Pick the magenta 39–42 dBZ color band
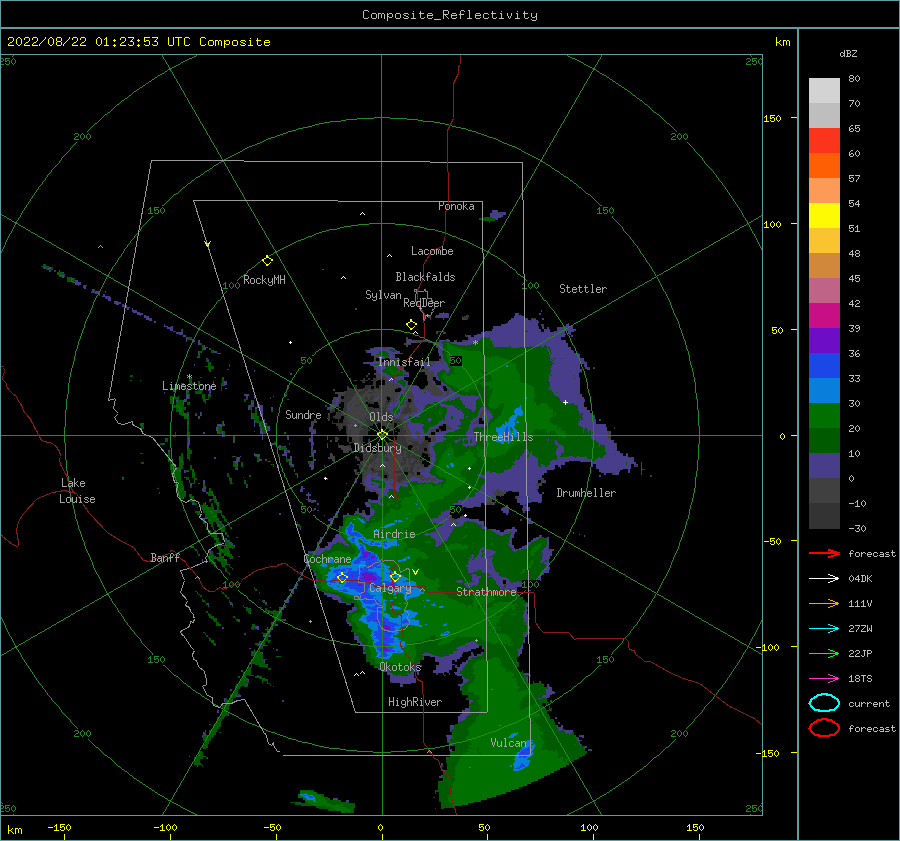 point(824,315)
